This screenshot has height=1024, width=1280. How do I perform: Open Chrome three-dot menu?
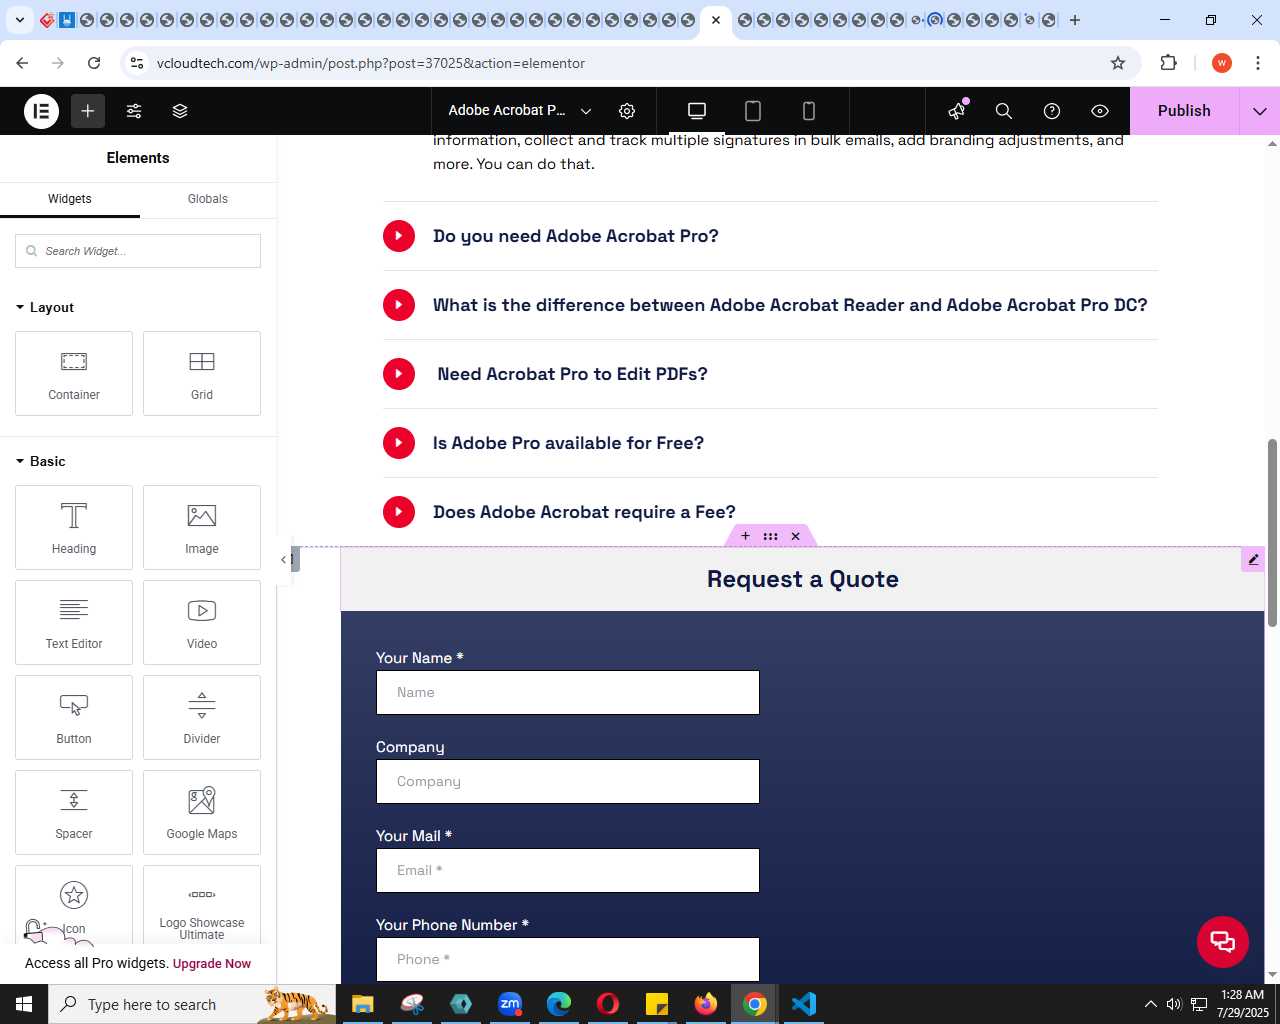coord(1258,63)
